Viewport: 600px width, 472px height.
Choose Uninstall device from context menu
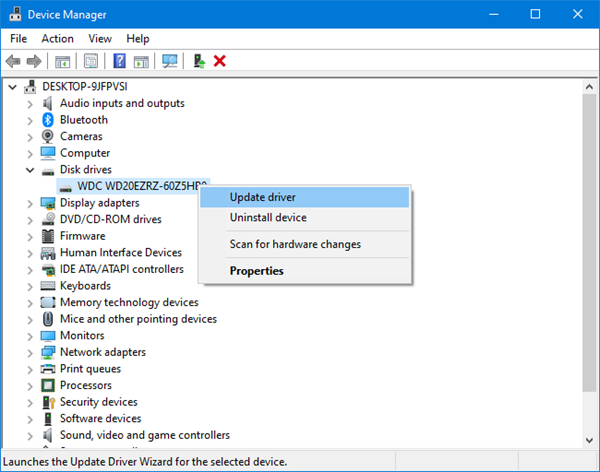pyautogui.click(x=305, y=217)
